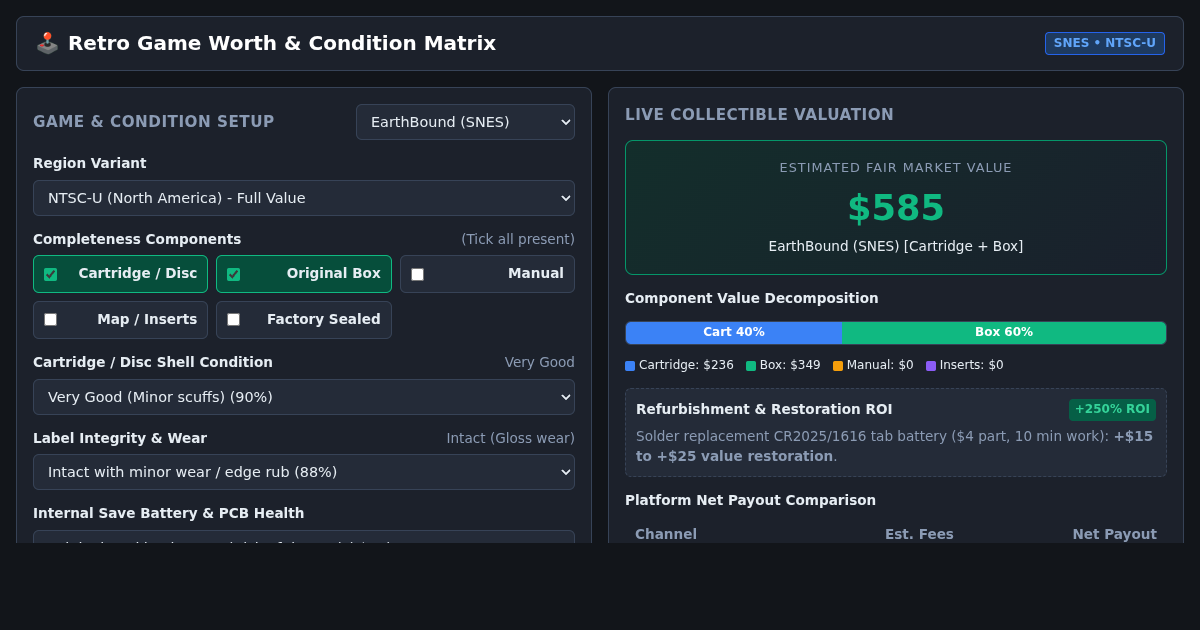
Task: Click the Manual: $0 legend label
Action: click(880, 366)
